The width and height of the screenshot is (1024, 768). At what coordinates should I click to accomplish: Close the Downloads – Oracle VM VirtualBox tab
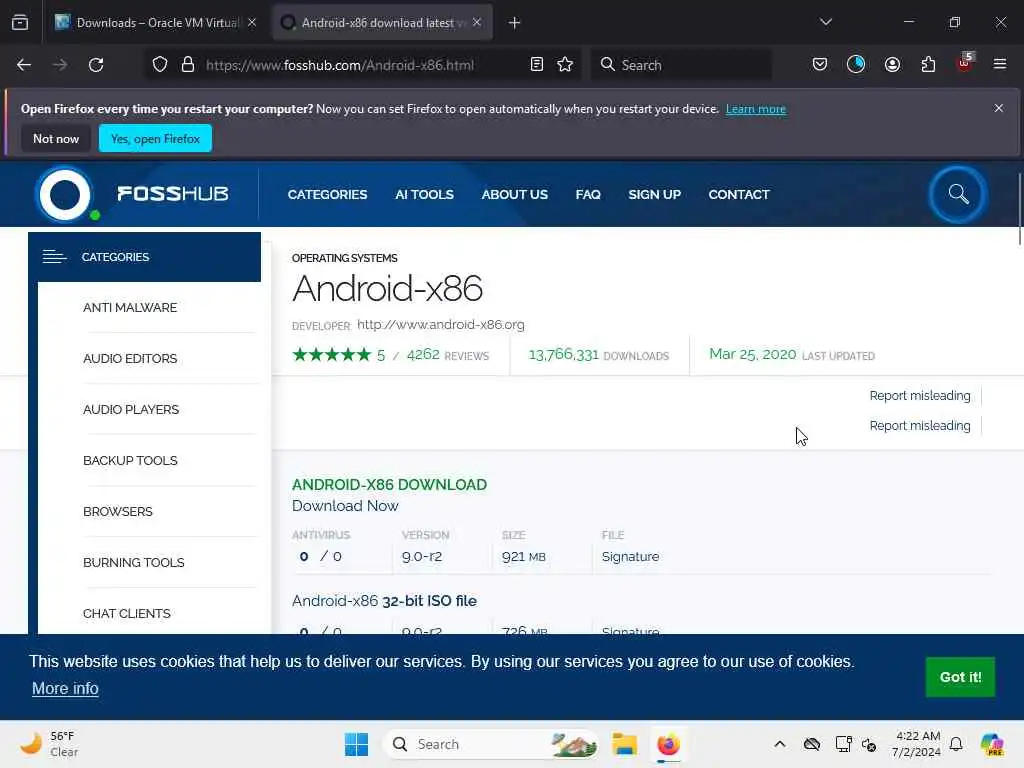click(252, 23)
